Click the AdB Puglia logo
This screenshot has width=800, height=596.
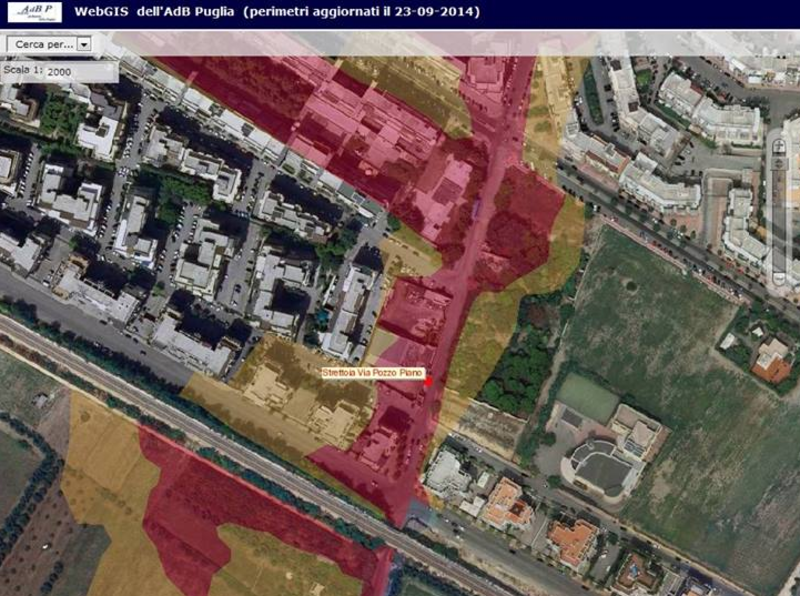[x=38, y=13]
